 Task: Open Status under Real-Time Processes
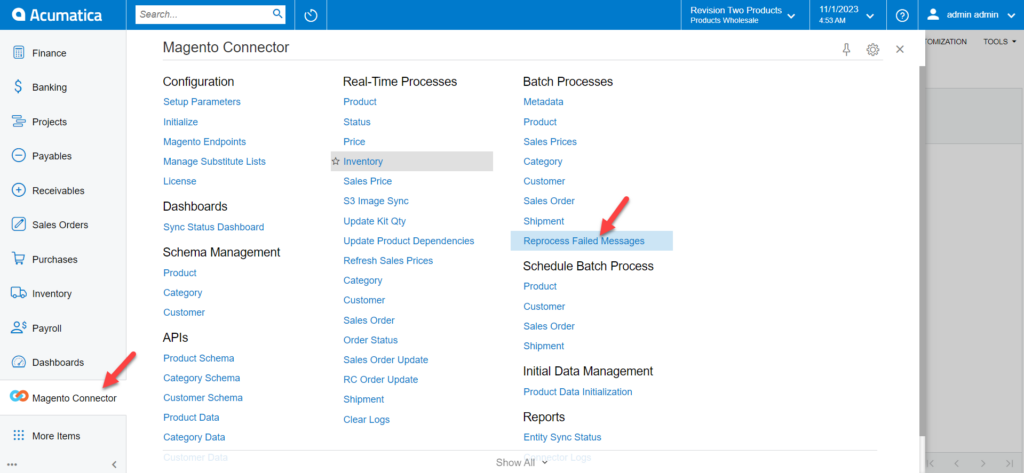[357, 122]
